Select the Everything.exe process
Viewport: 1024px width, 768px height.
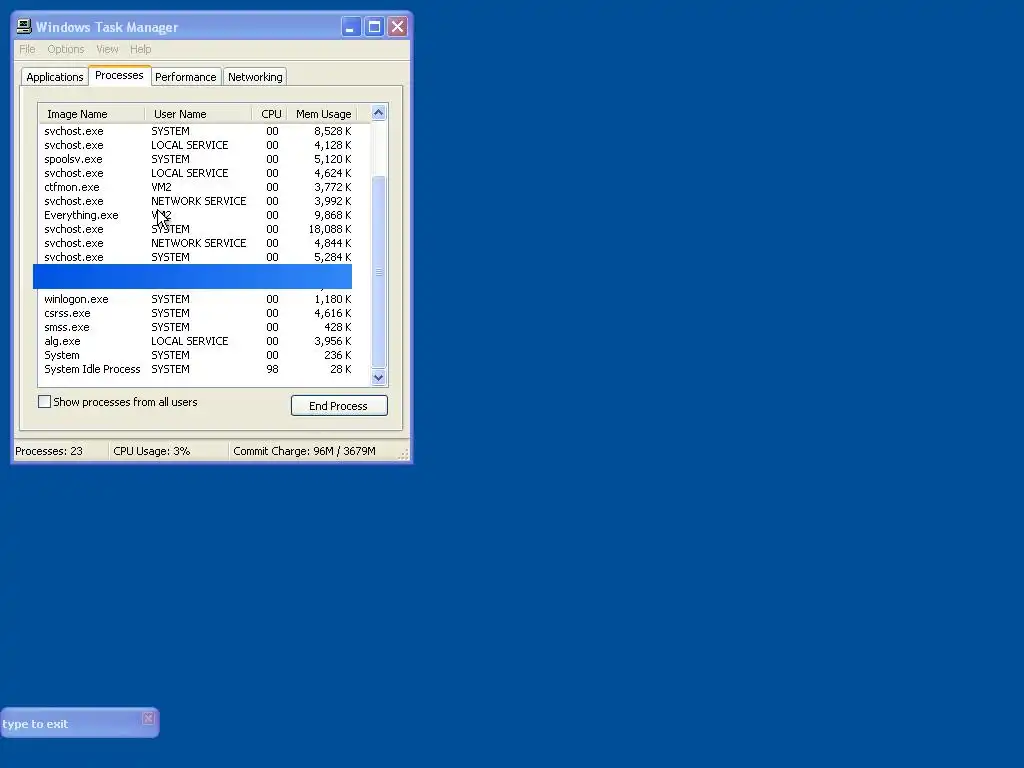pos(197,215)
